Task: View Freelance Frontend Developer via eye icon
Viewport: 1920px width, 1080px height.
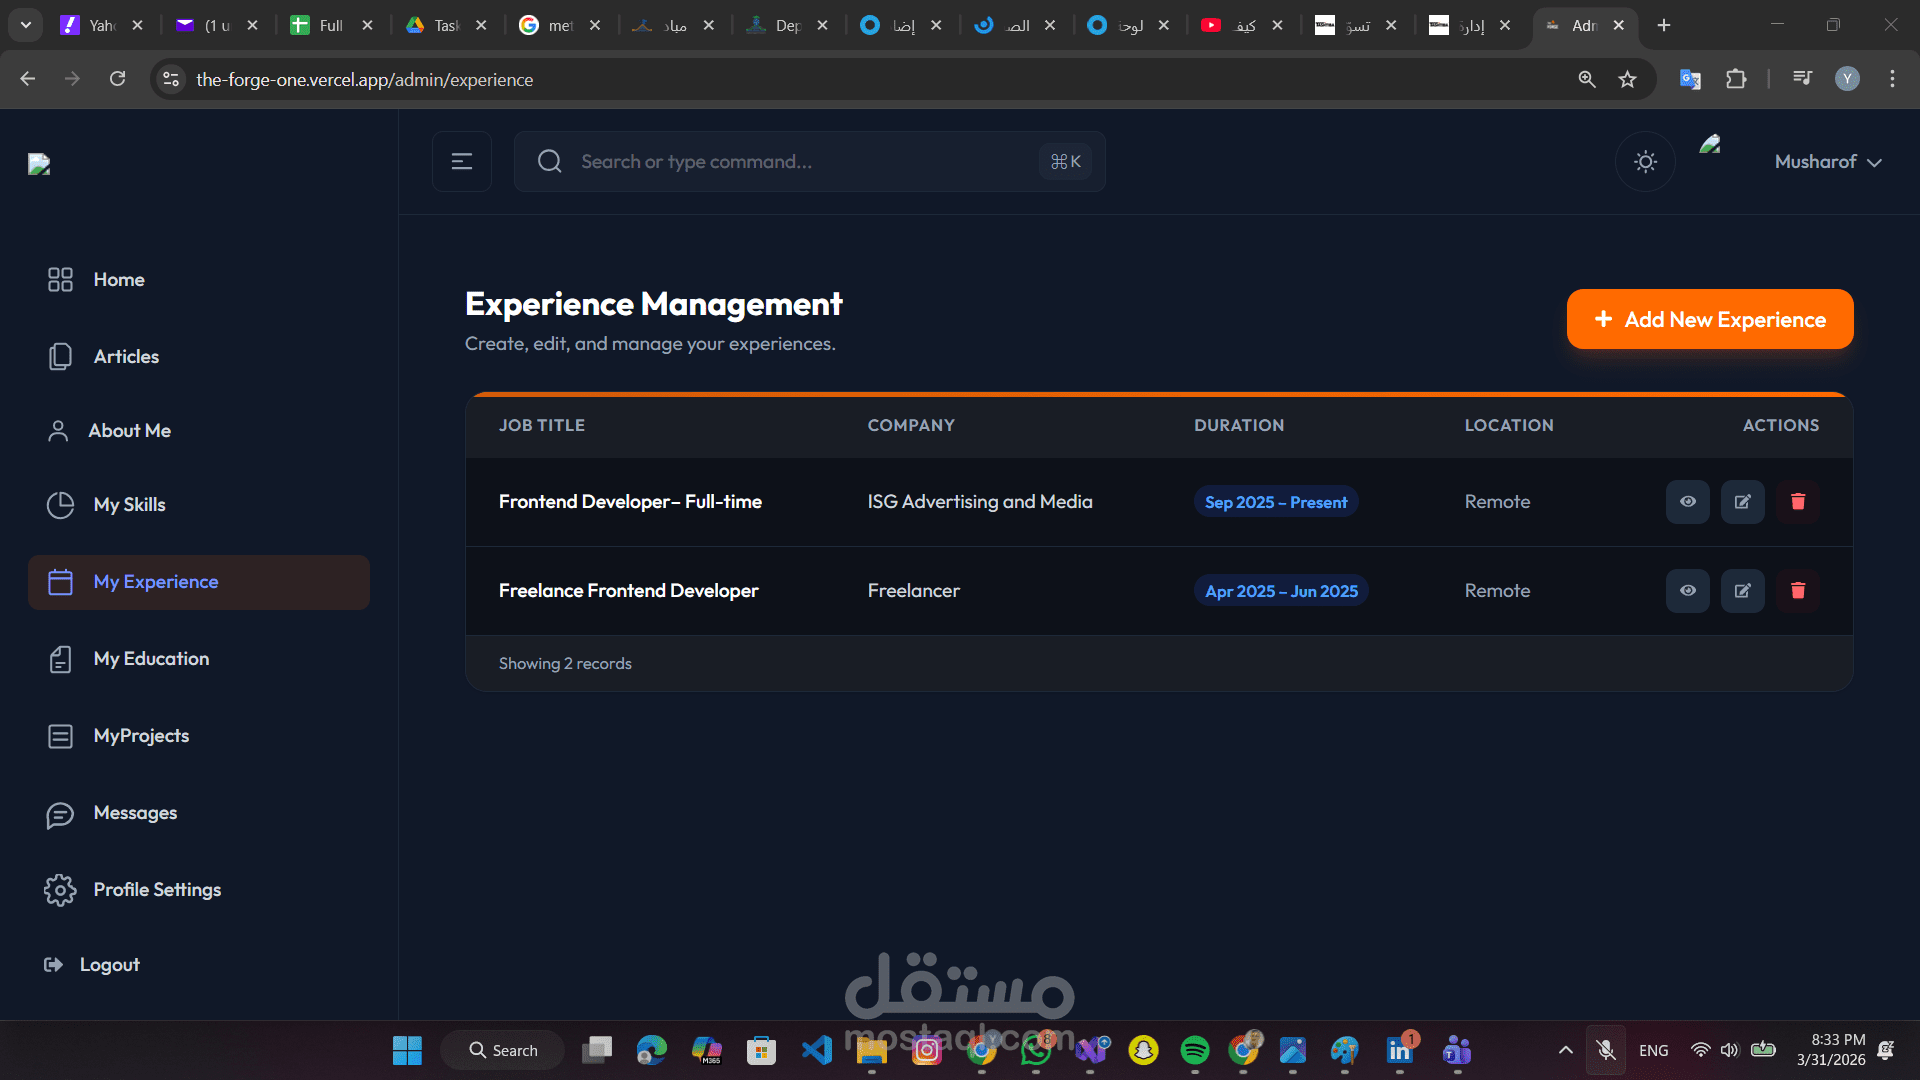Action: [1687, 591]
